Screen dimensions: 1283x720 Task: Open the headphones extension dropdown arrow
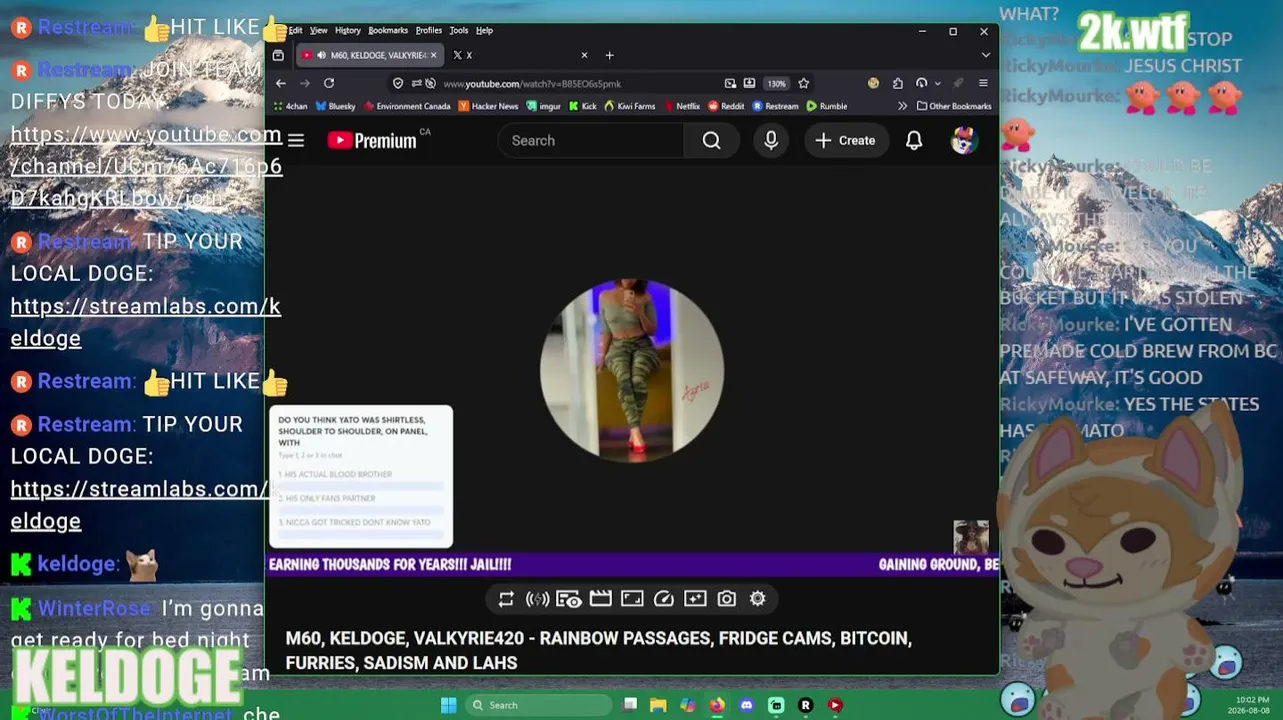[x=937, y=84]
